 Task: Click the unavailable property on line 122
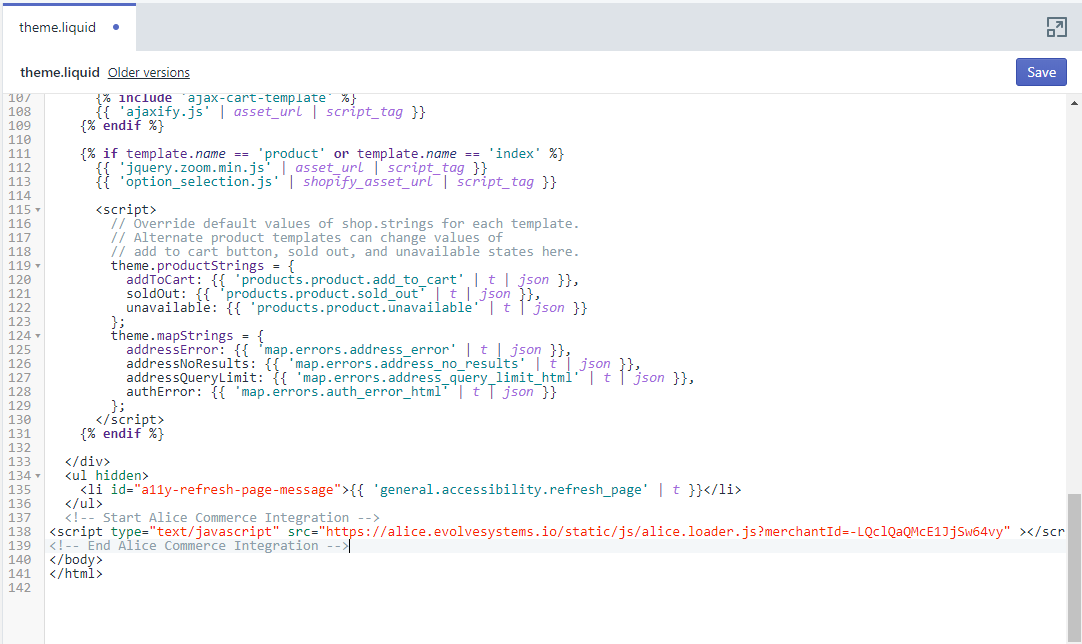point(357,308)
